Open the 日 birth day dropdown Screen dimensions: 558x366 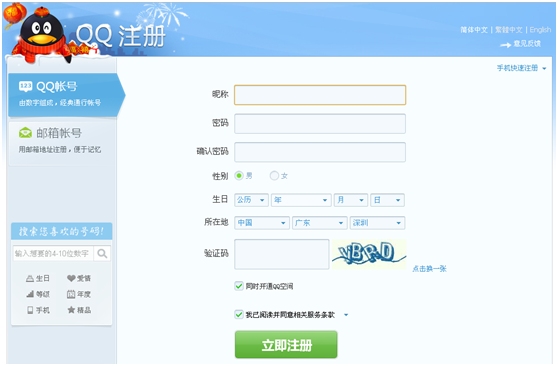click(x=387, y=200)
